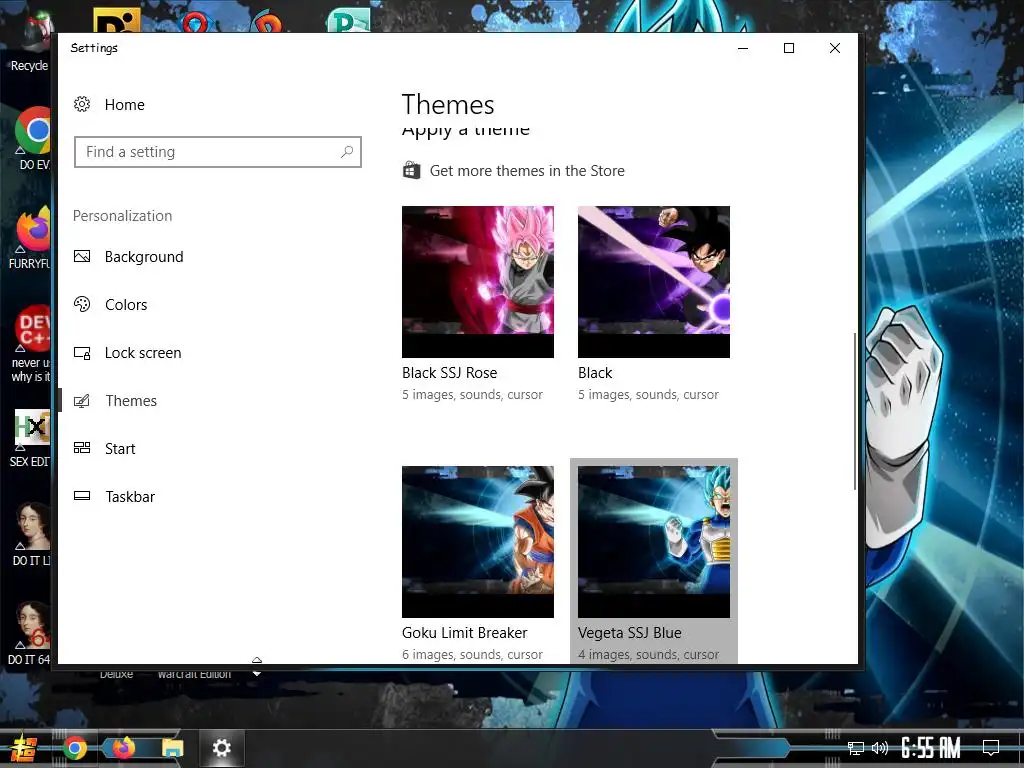Click the Store bag icon

pyautogui.click(x=411, y=170)
